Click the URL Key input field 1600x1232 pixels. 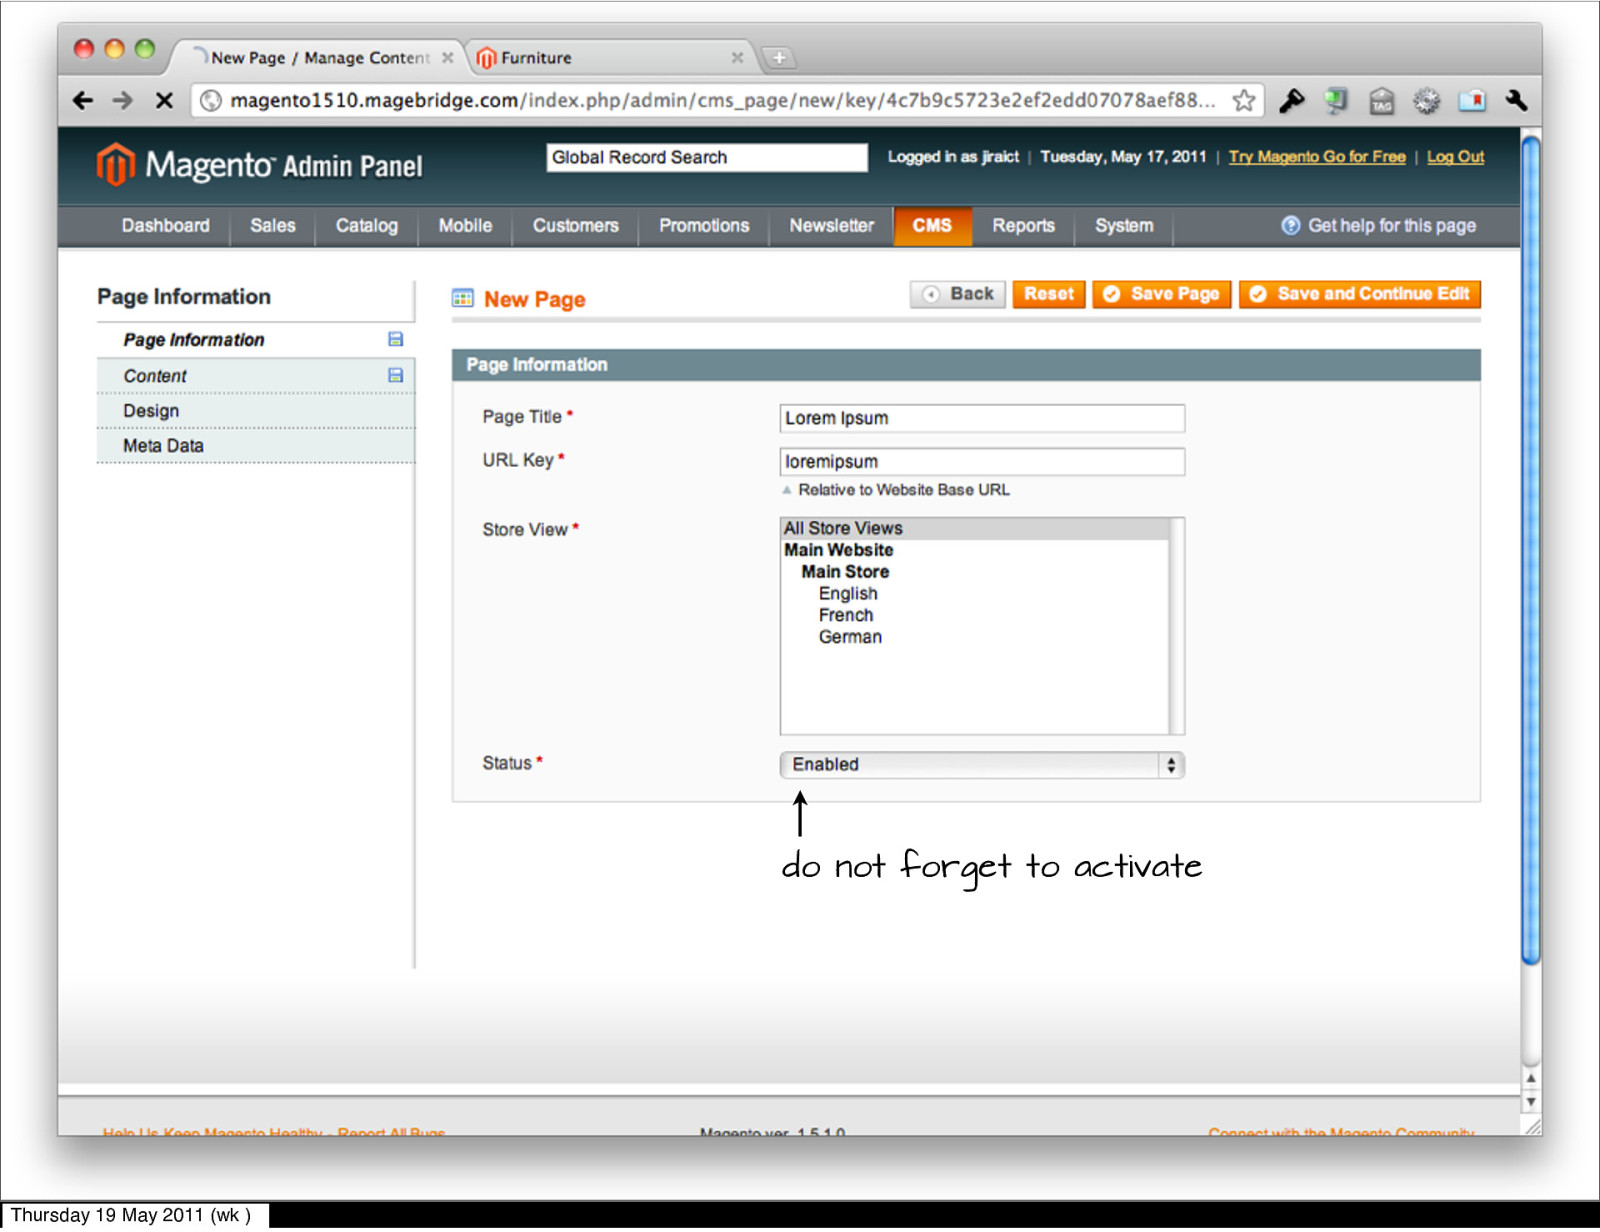[x=982, y=462]
